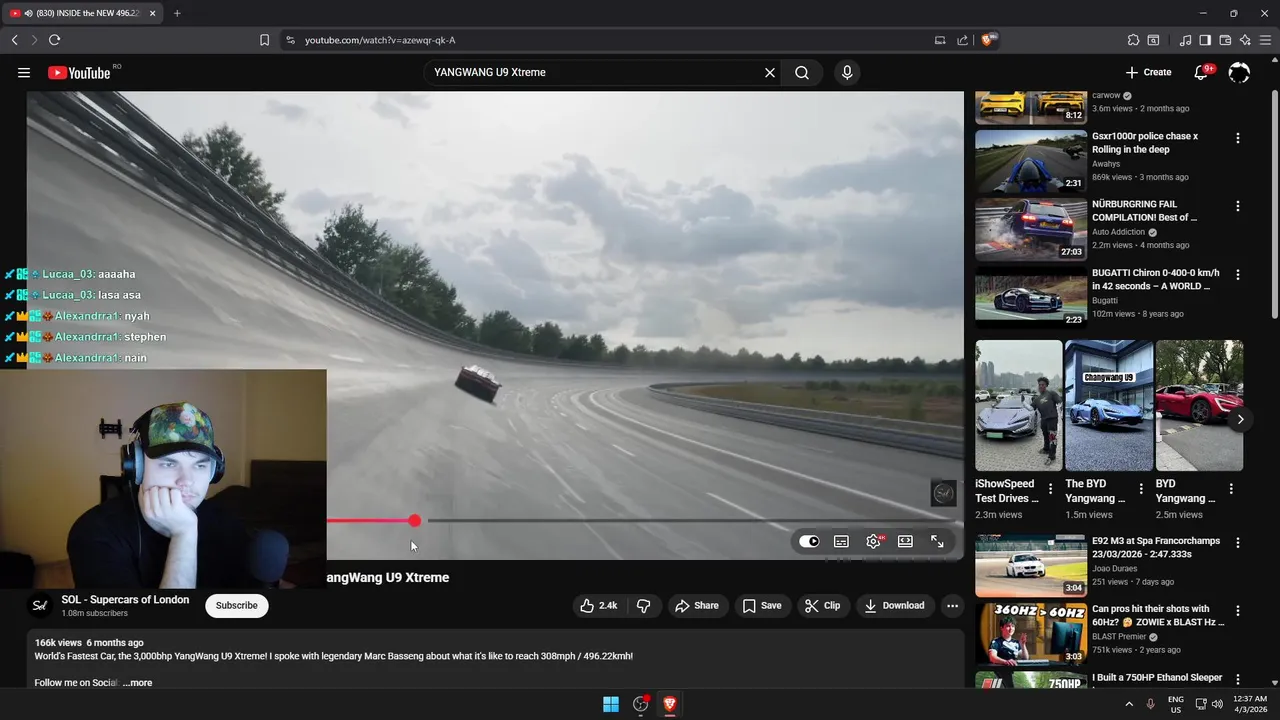
Task: Open options for The BYD Yangwang short
Action: [x=1141, y=489]
